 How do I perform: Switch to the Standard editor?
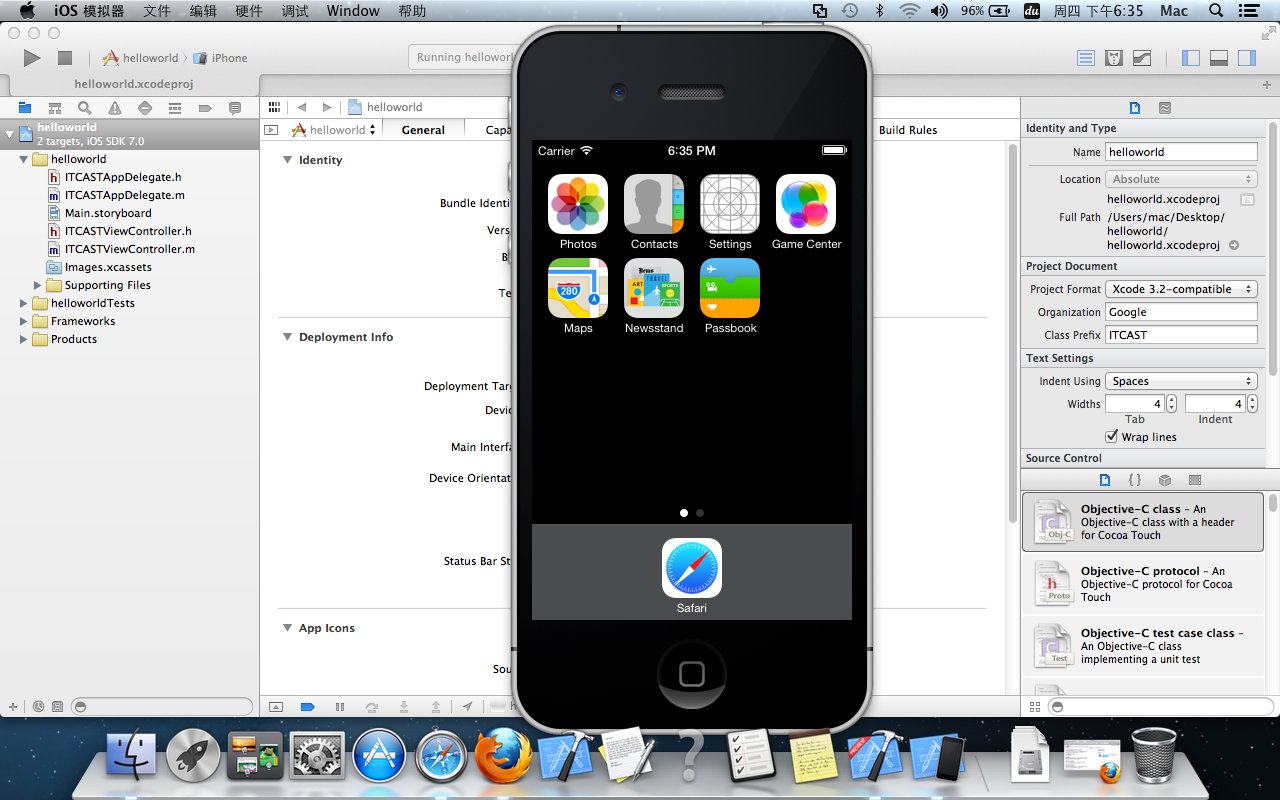point(1086,58)
